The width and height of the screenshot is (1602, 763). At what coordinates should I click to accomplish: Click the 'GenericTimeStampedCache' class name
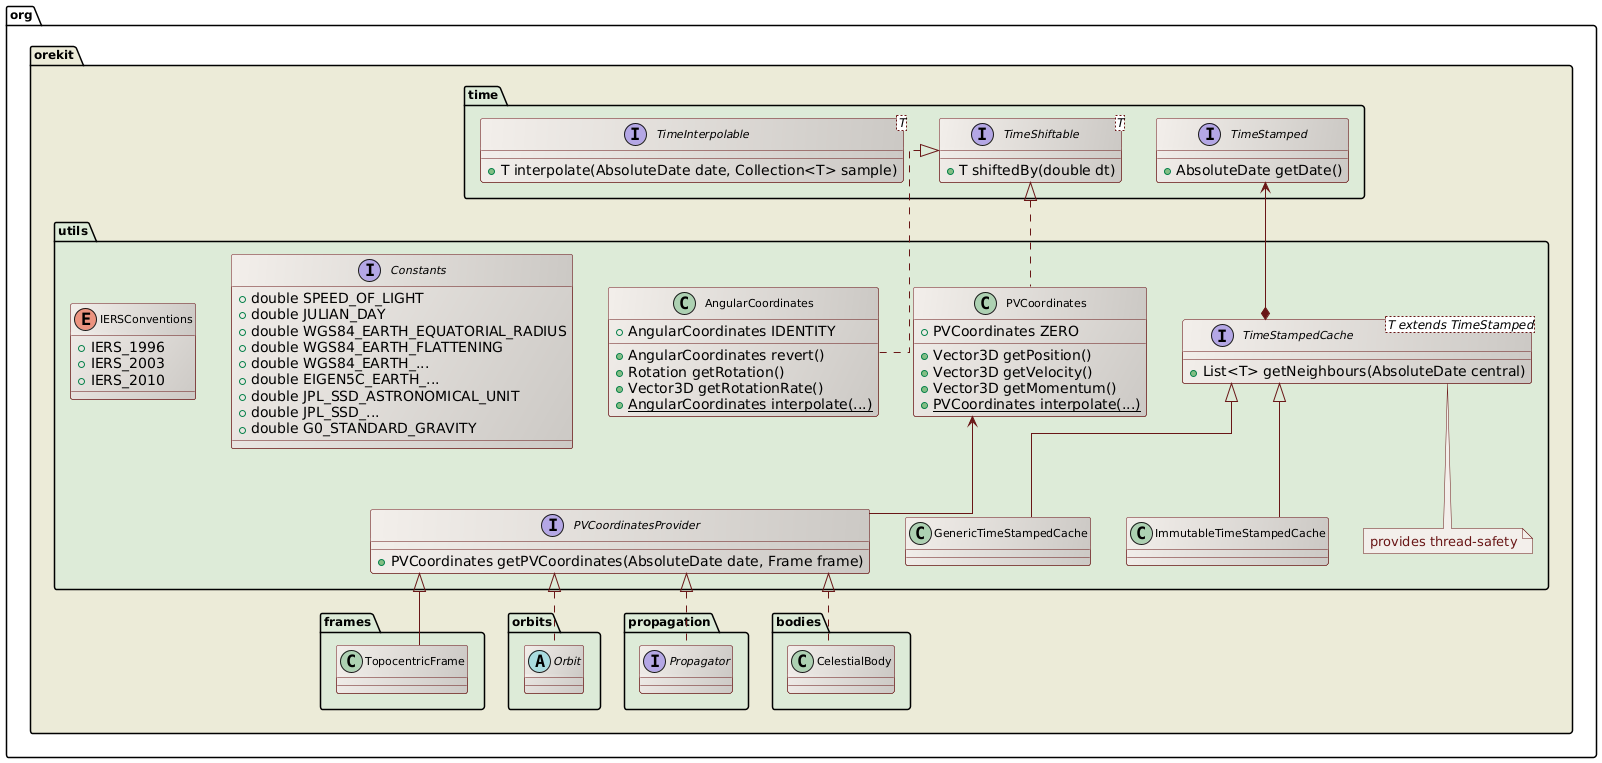(x=1010, y=533)
